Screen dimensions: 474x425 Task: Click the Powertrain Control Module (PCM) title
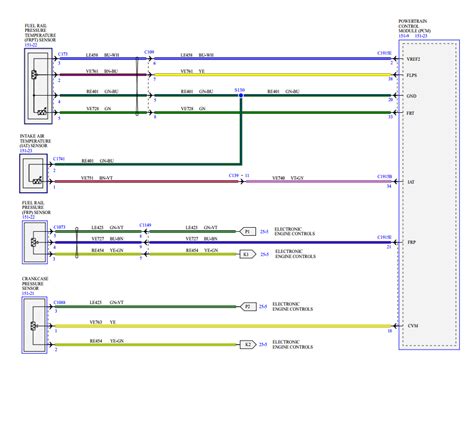tap(414, 26)
